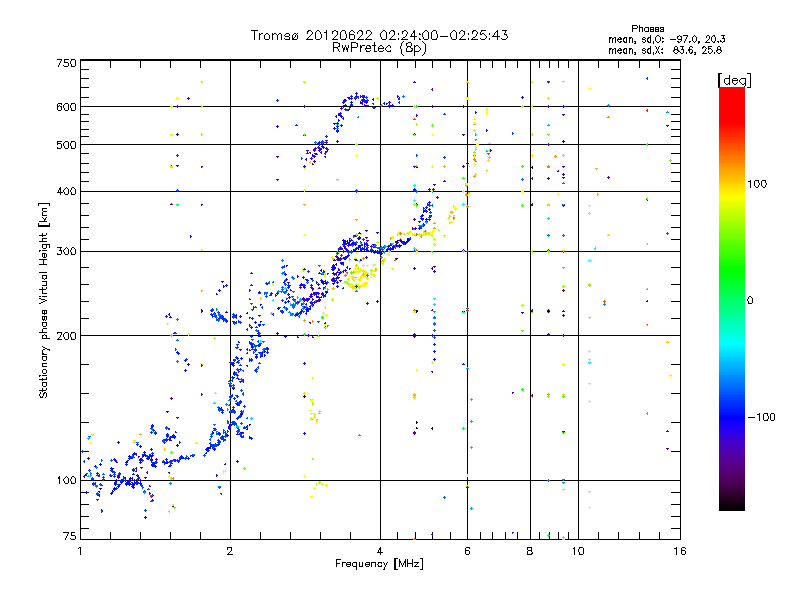Click the x-axis '8' tick label

[x=530, y=551]
